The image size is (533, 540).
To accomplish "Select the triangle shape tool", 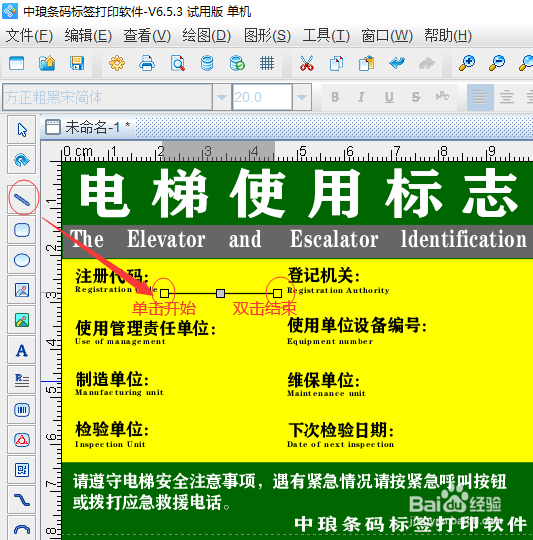I will (22, 440).
